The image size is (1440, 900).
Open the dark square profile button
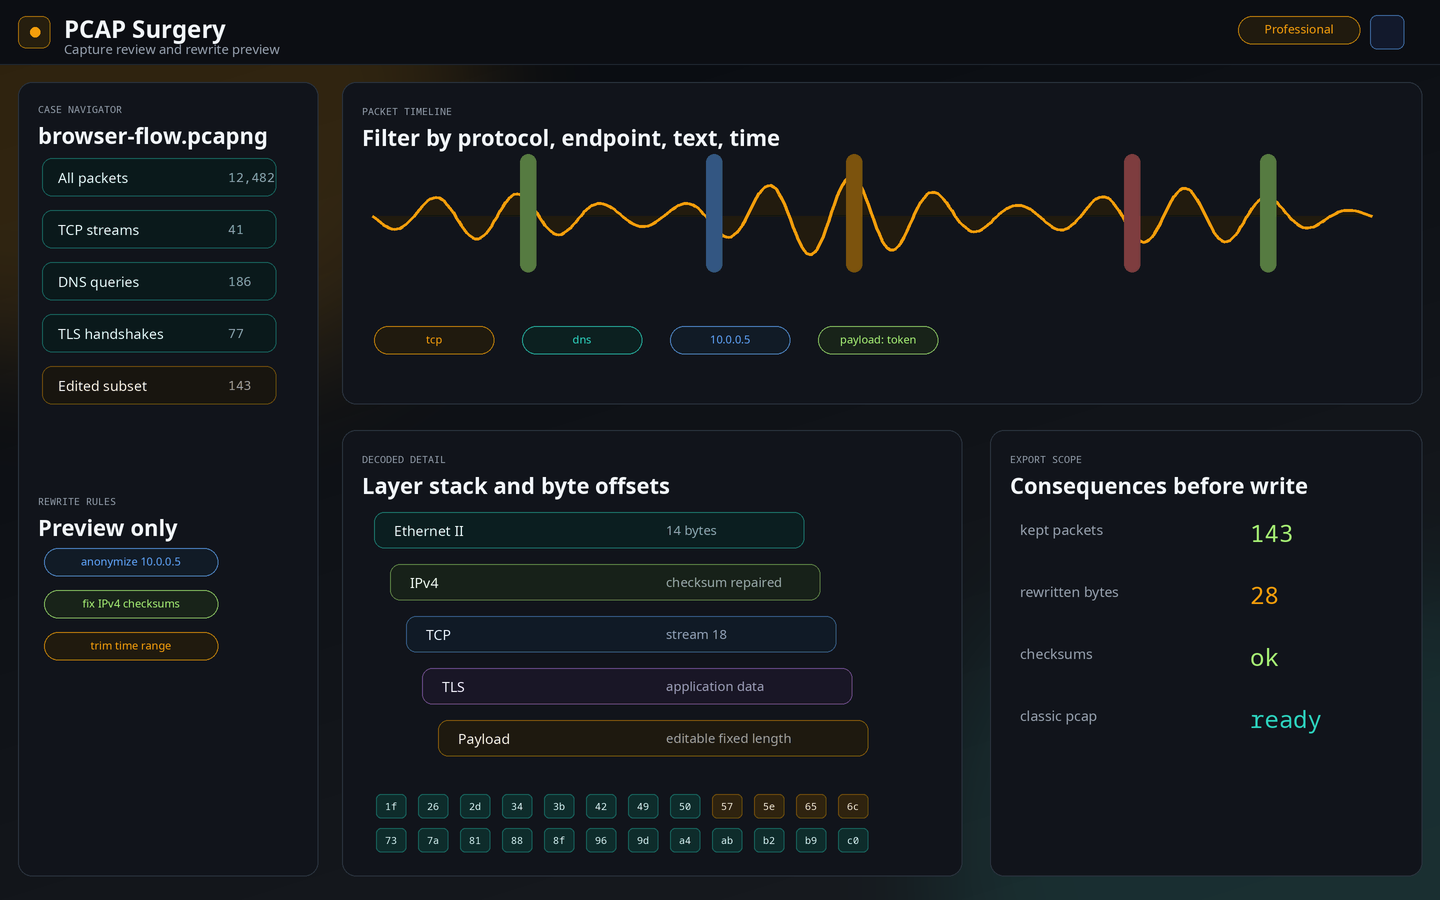[x=1387, y=32]
